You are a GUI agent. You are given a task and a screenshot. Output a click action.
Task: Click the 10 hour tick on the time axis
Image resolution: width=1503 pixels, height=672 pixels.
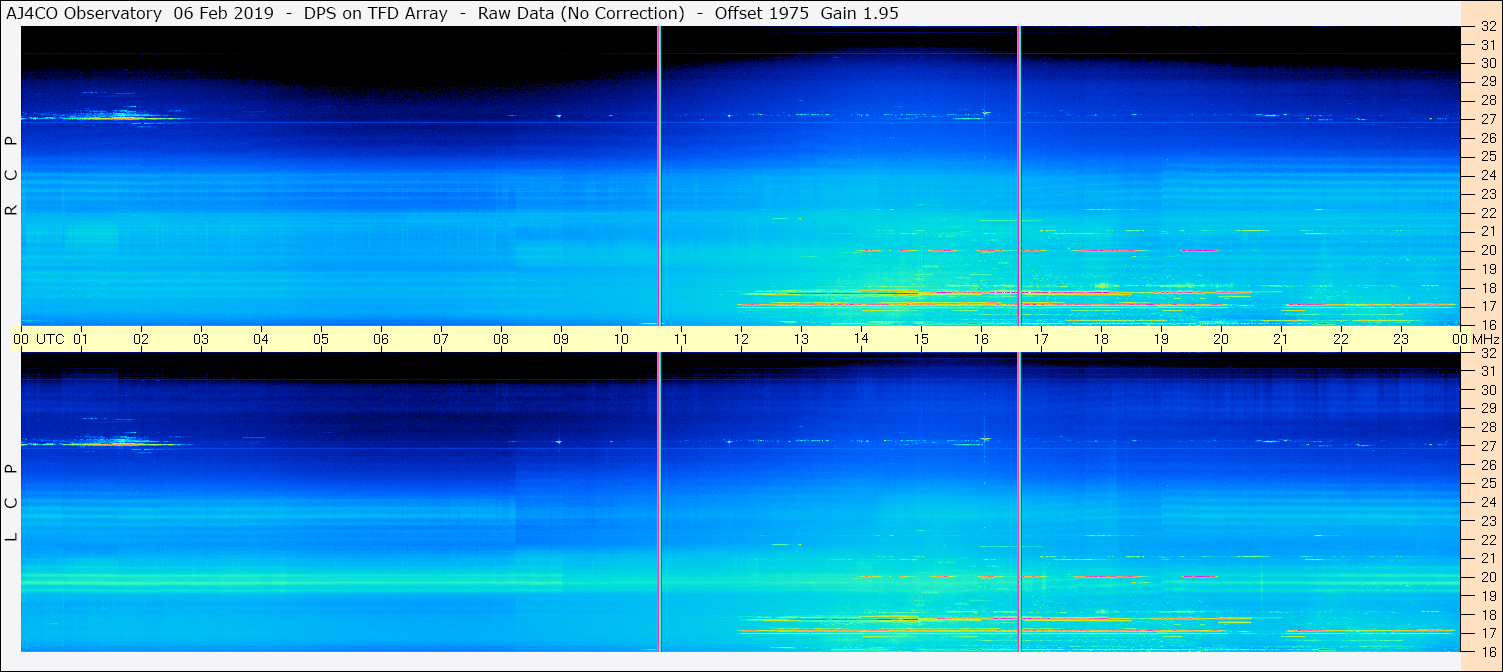(x=621, y=339)
